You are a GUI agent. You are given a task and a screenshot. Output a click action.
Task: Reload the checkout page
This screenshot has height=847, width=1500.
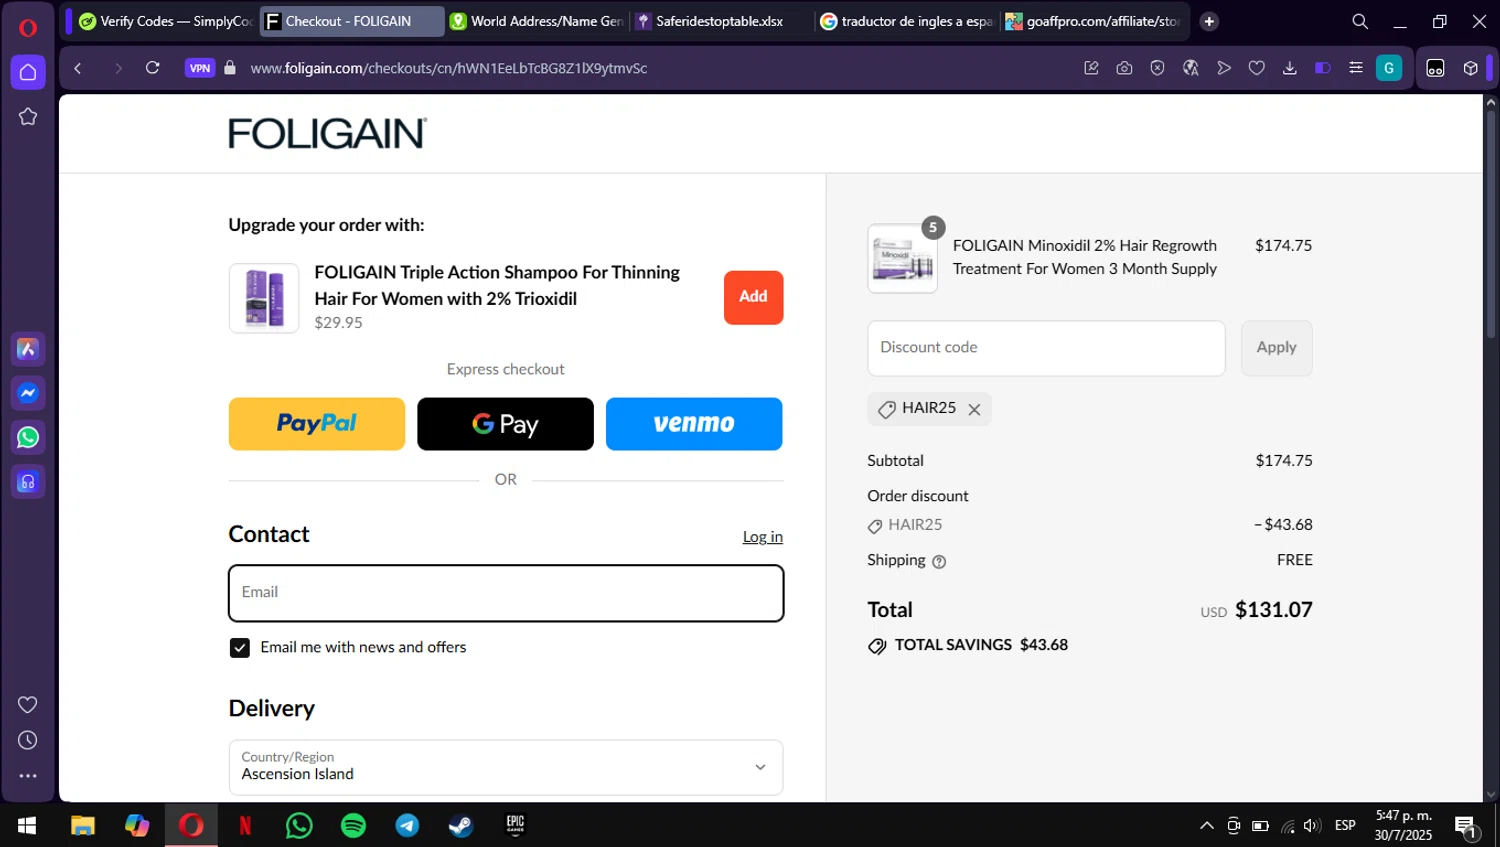[153, 68]
